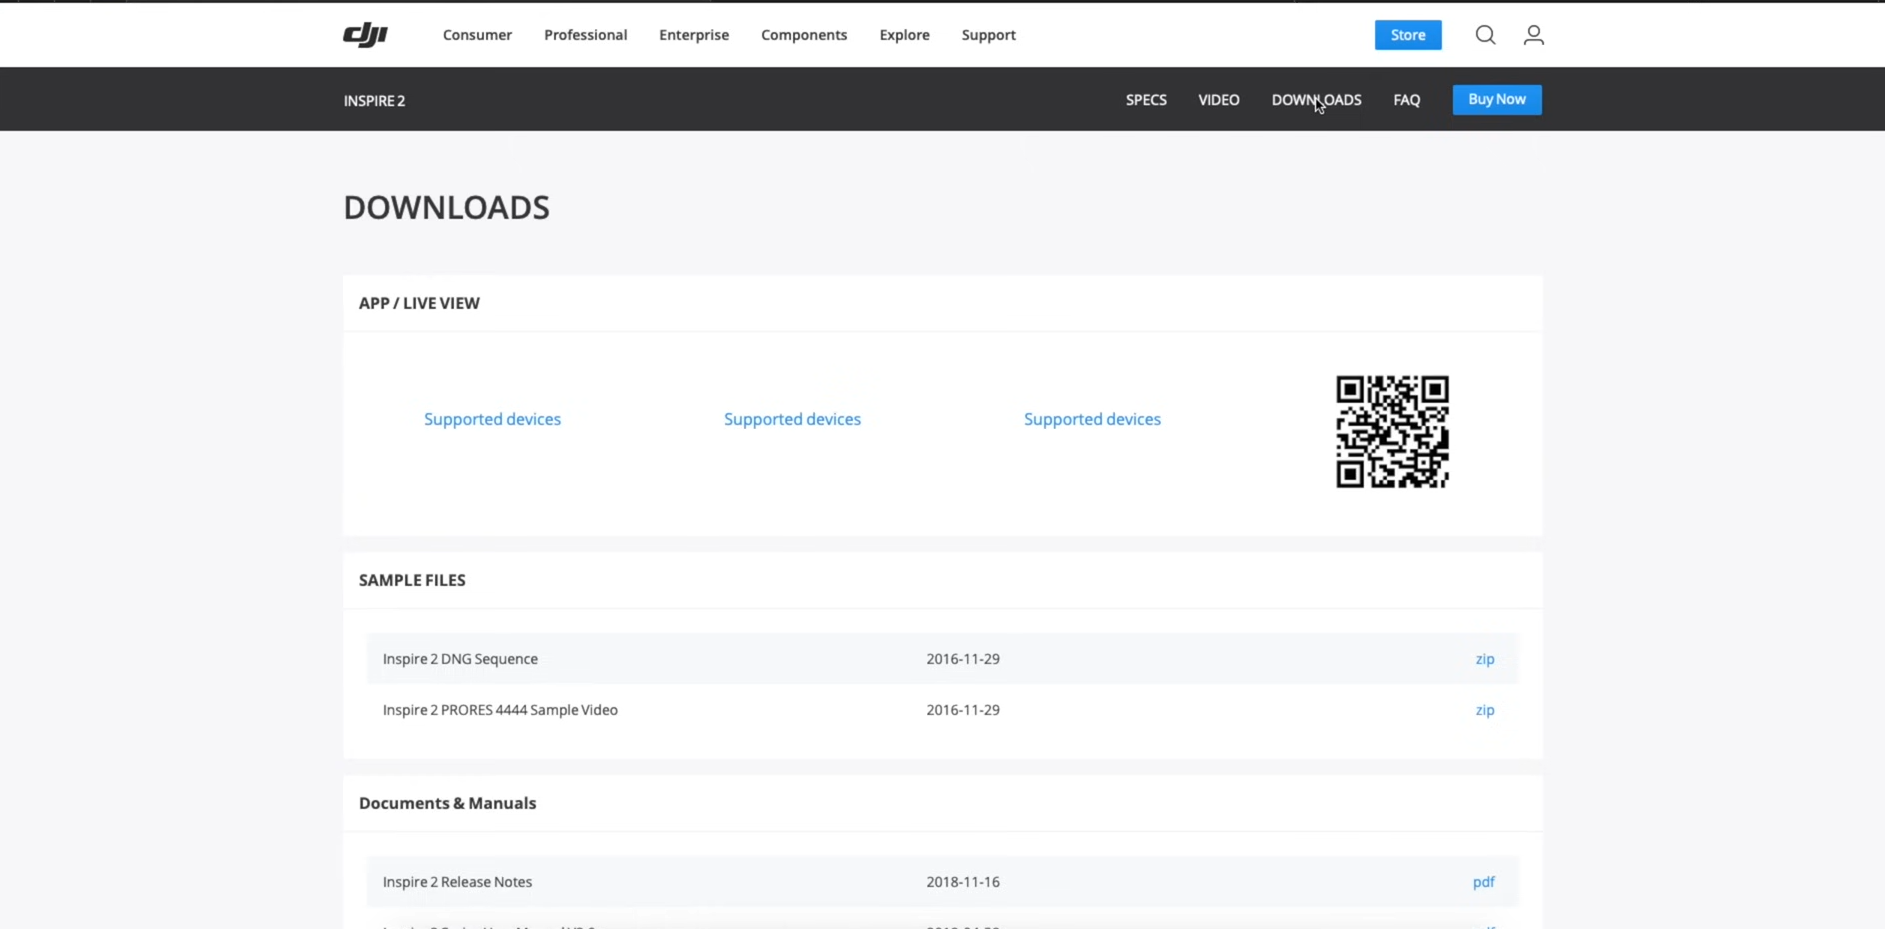Click the Buy Now button
1885x929 pixels.
(x=1496, y=99)
